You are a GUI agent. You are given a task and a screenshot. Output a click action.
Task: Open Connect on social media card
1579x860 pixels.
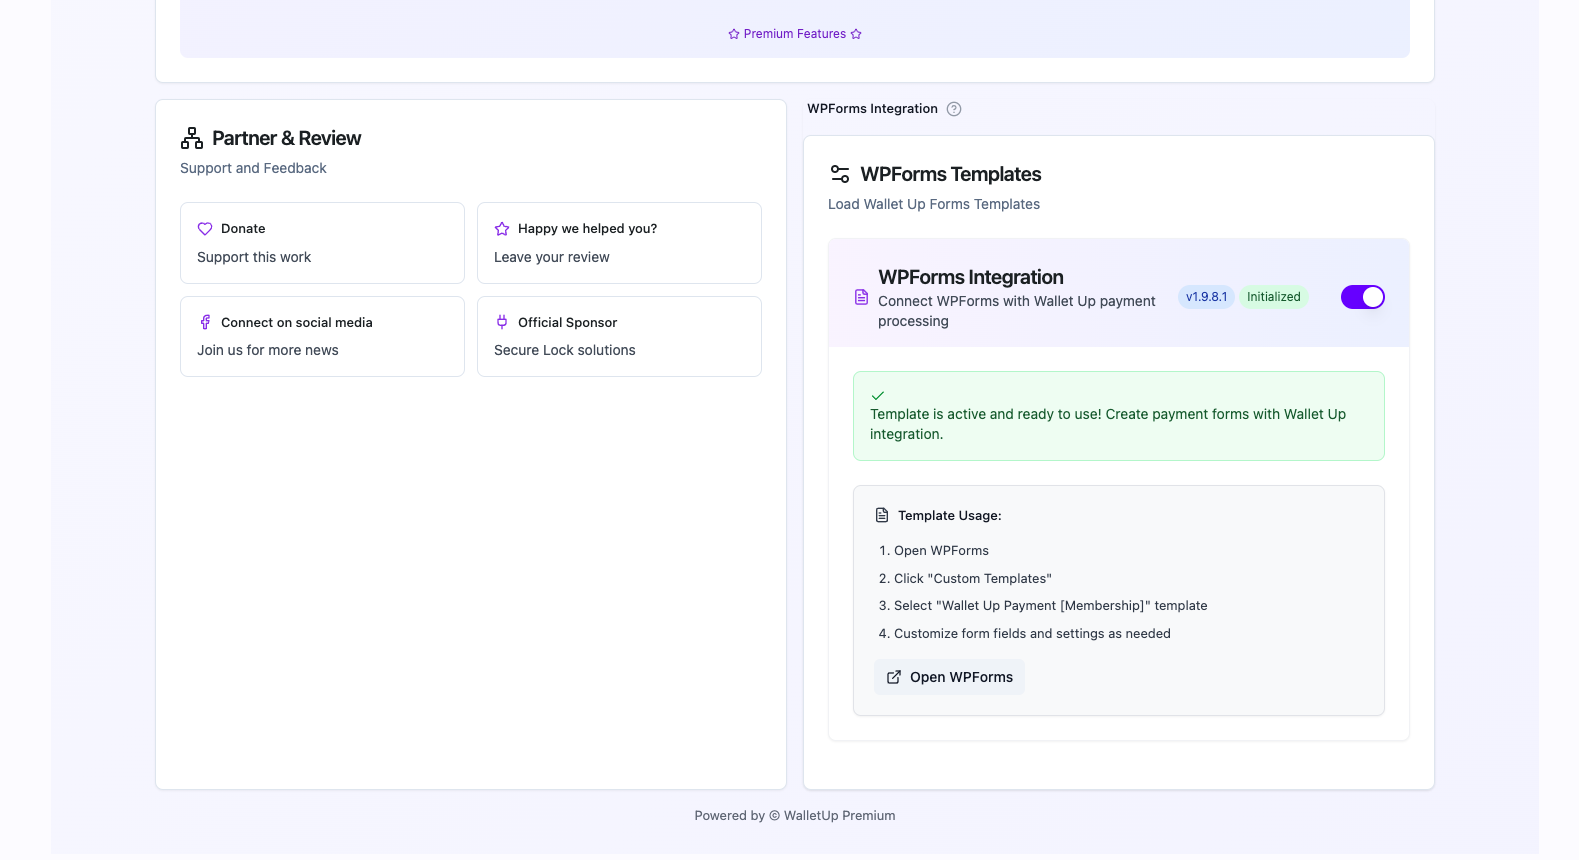click(x=322, y=336)
